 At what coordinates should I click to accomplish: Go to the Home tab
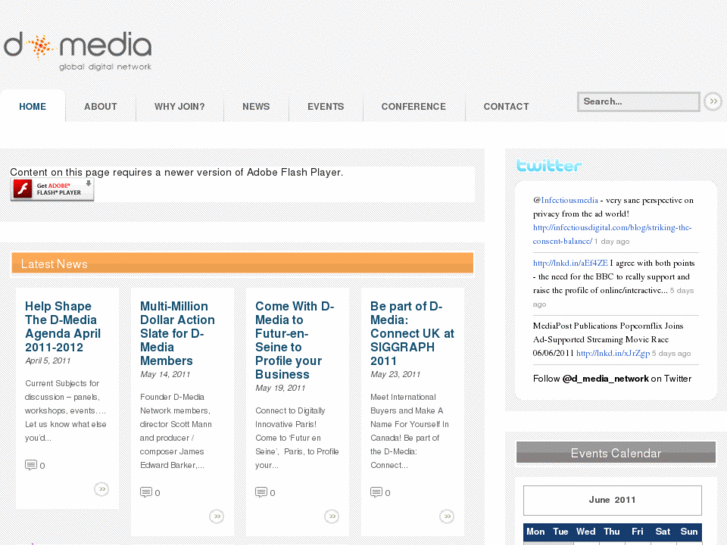(32, 106)
